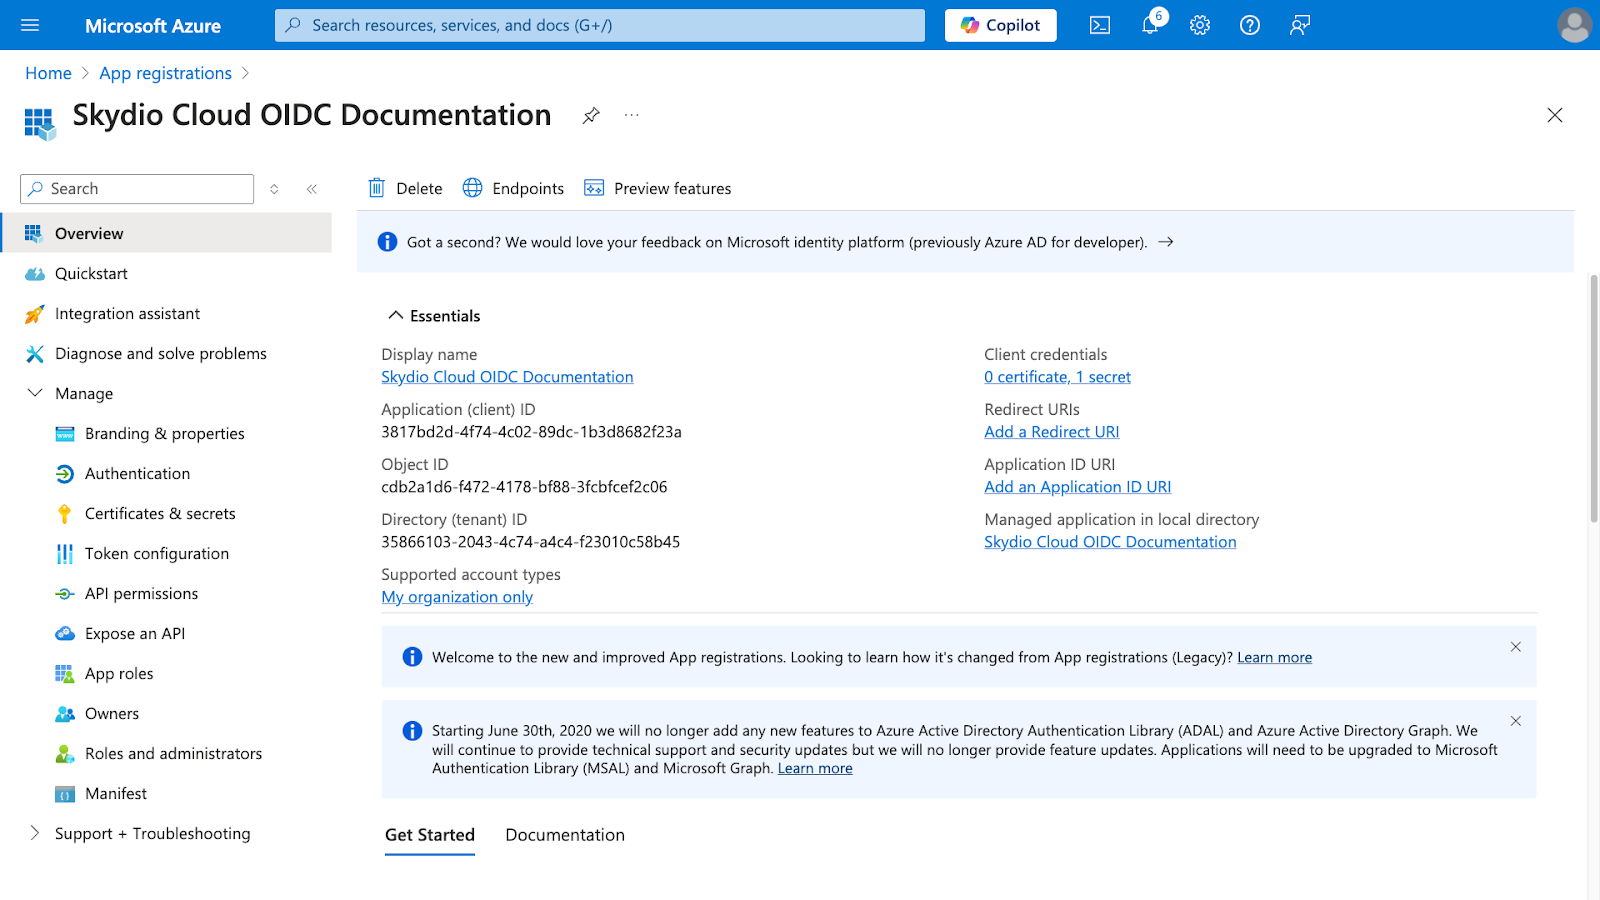Open portal settings gear

[x=1200, y=25]
